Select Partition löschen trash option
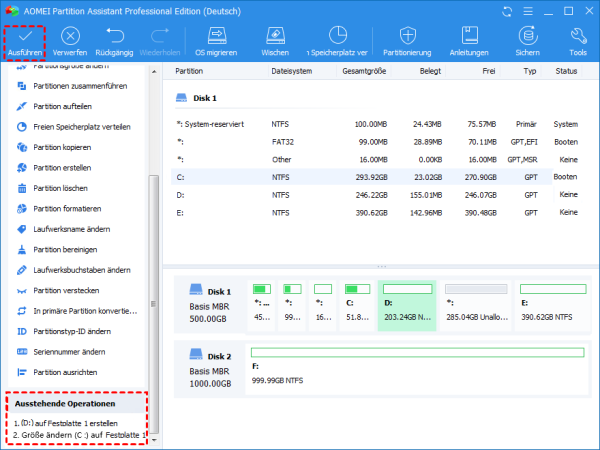Viewport: 600px width, 450px height. pos(52,188)
